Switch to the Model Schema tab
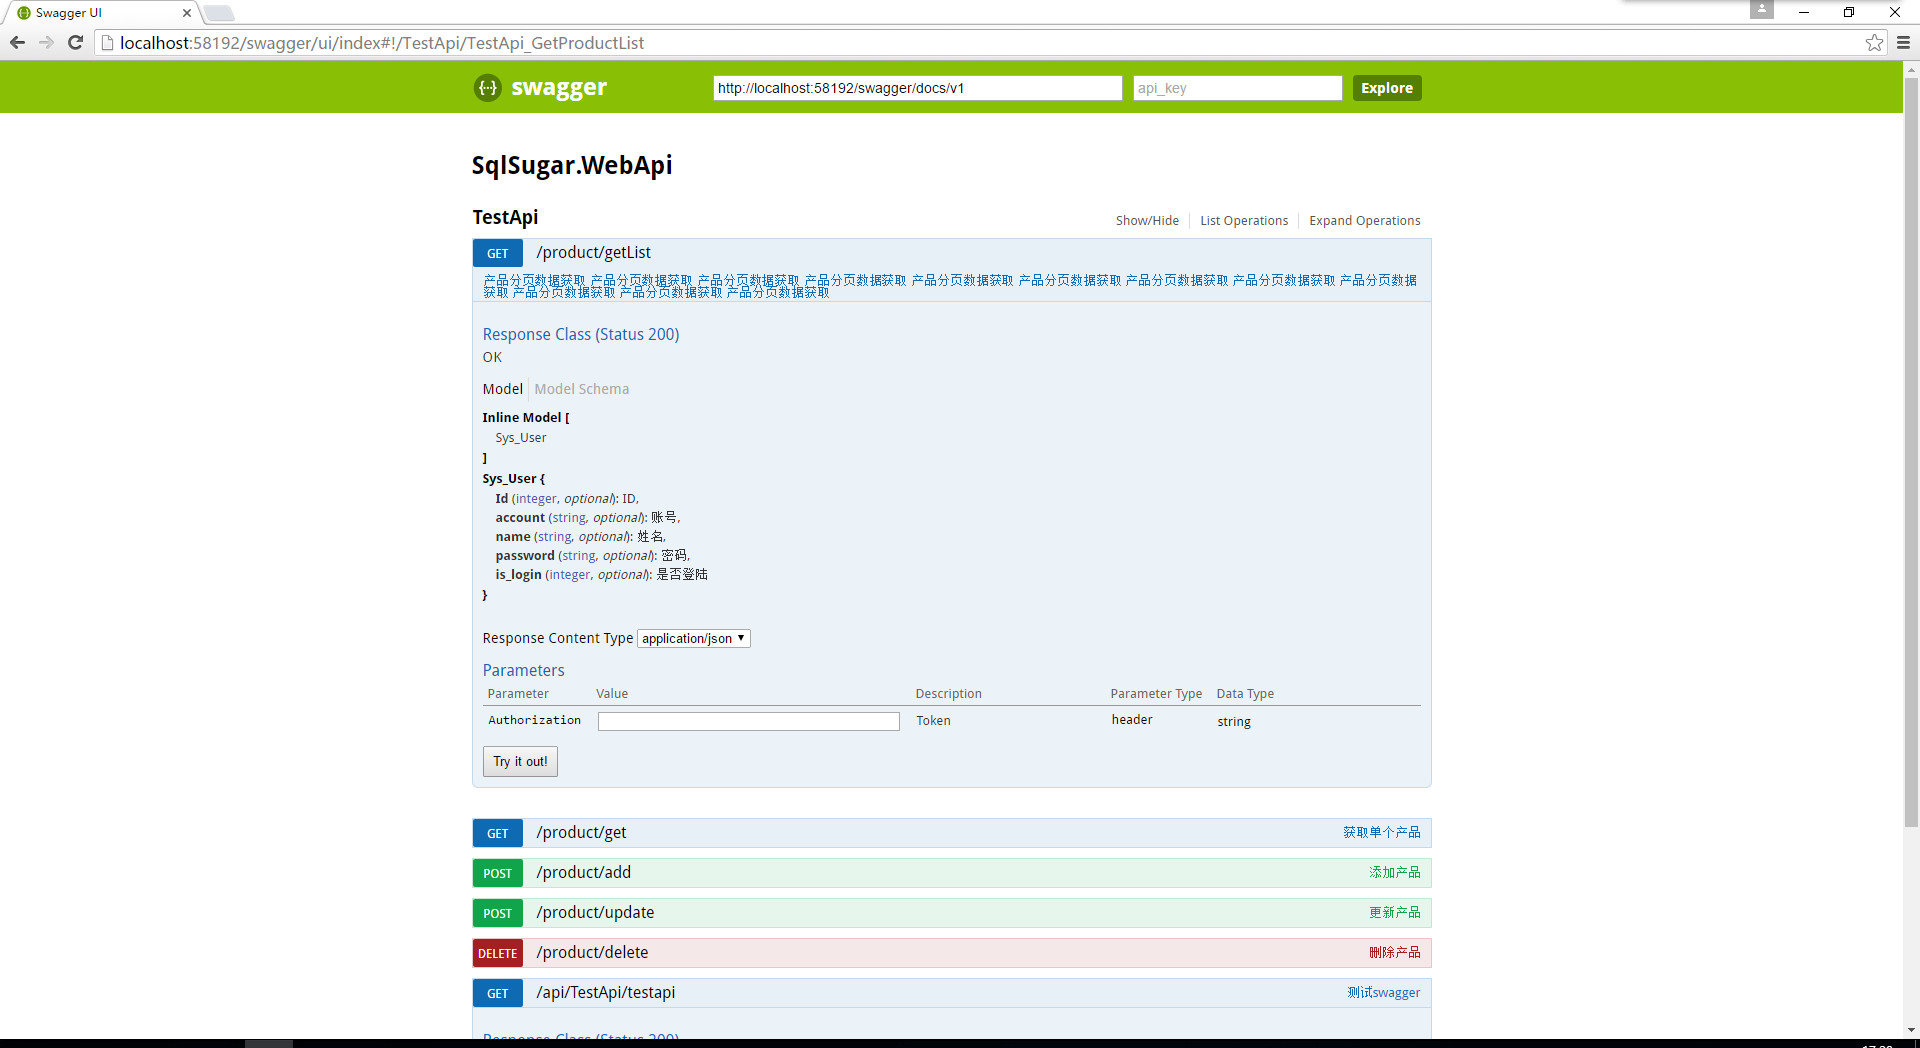Image resolution: width=1920 pixels, height=1048 pixels. coord(581,389)
